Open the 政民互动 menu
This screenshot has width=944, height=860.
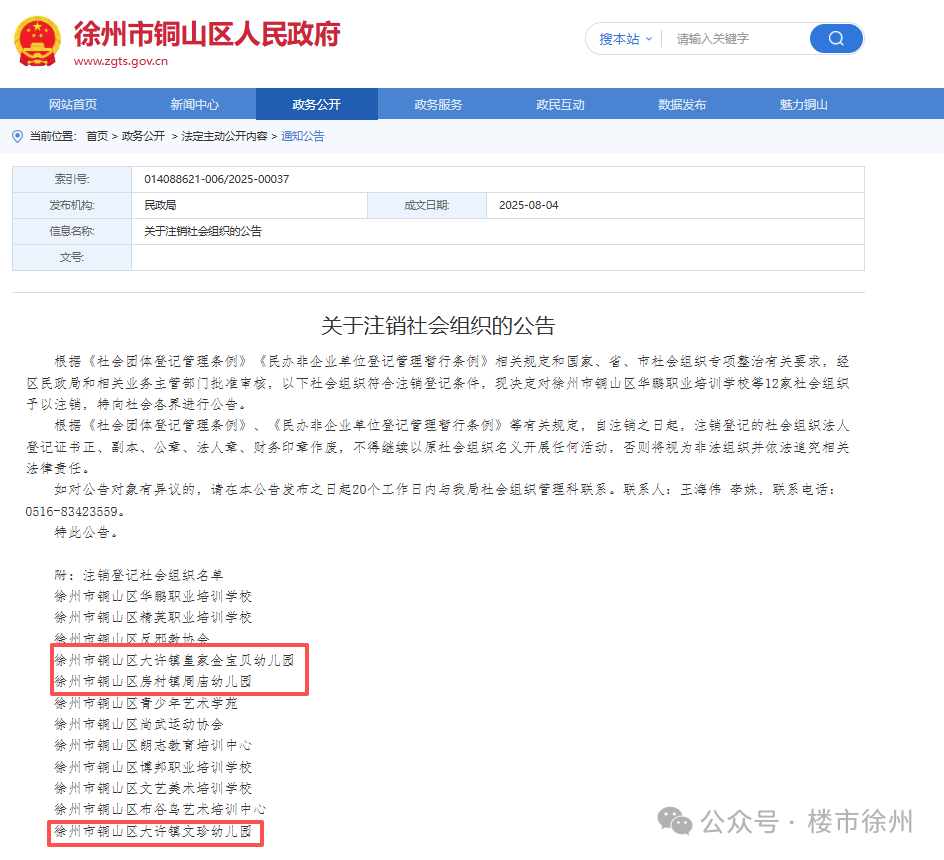pyautogui.click(x=560, y=103)
